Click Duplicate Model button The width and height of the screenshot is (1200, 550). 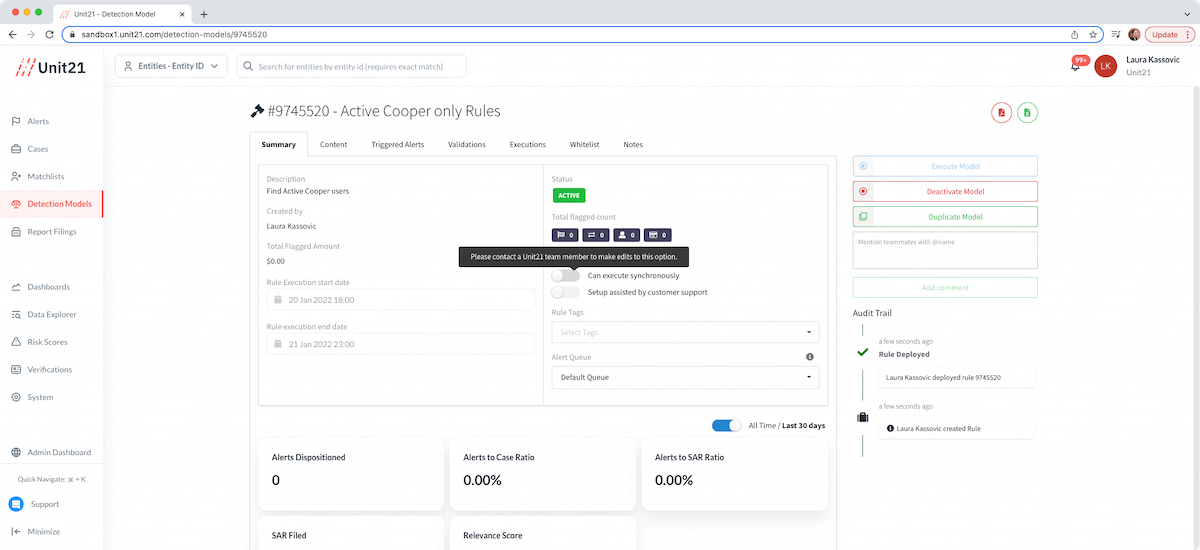point(945,216)
